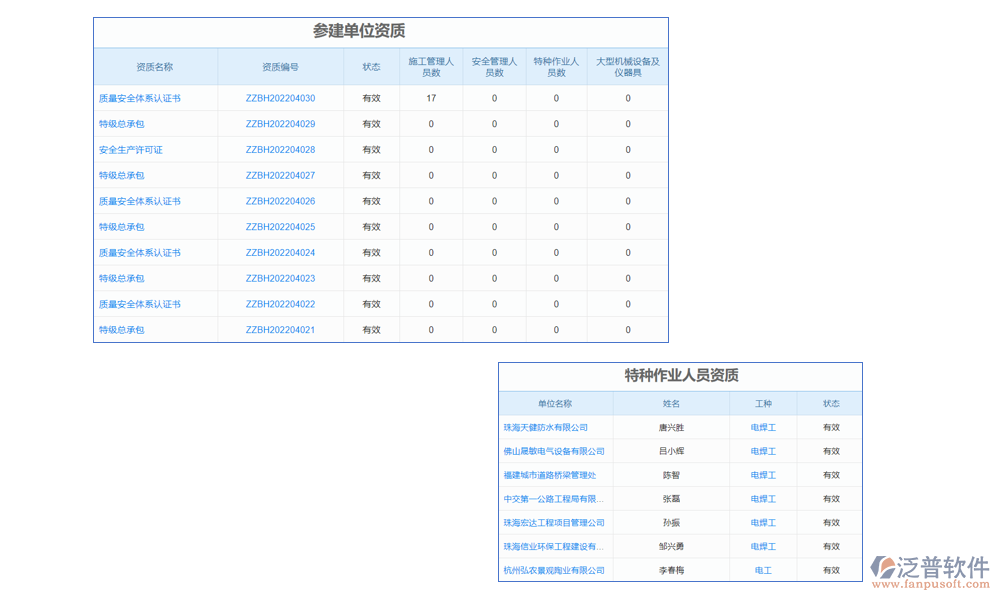Select 电工 work type for 李春梅
The image size is (1000, 600).
click(763, 570)
